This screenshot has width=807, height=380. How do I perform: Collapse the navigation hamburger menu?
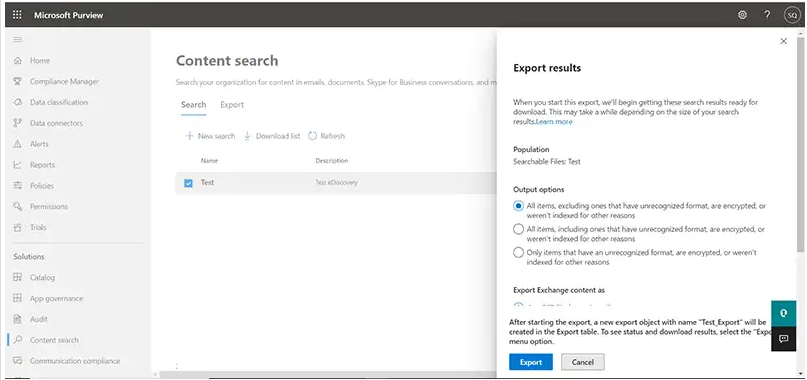pyautogui.click(x=17, y=40)
